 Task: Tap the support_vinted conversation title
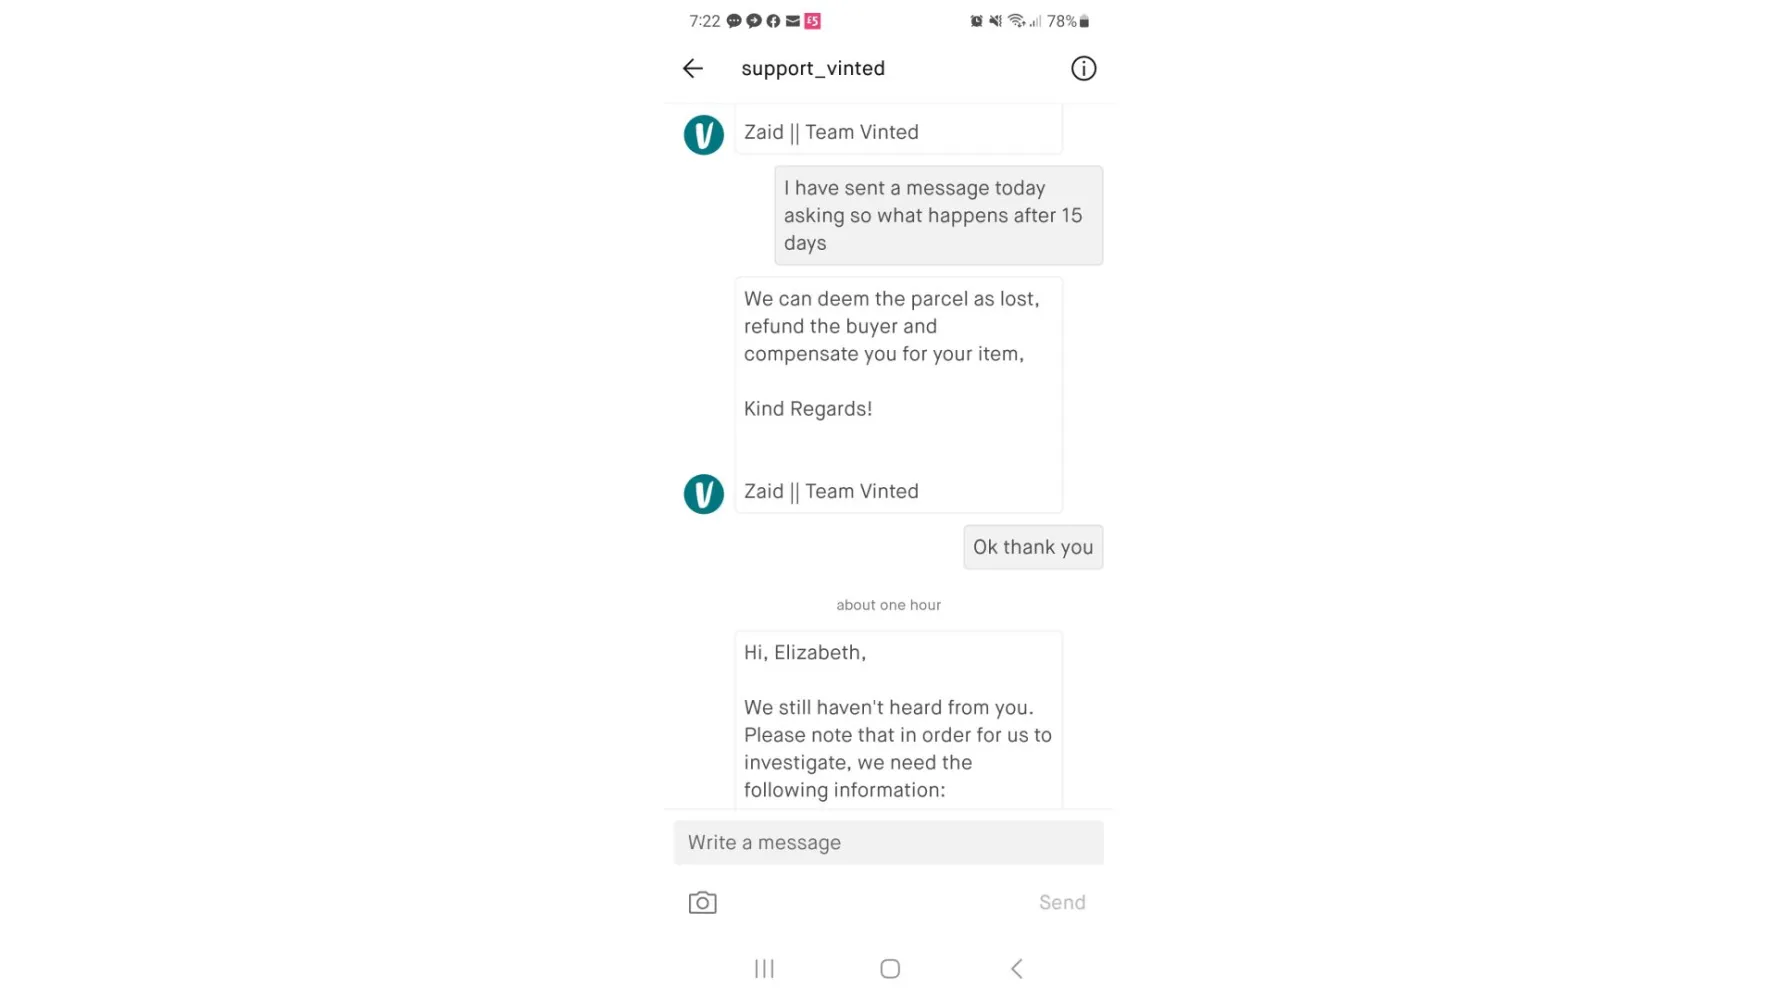click(x=813, y=68)
